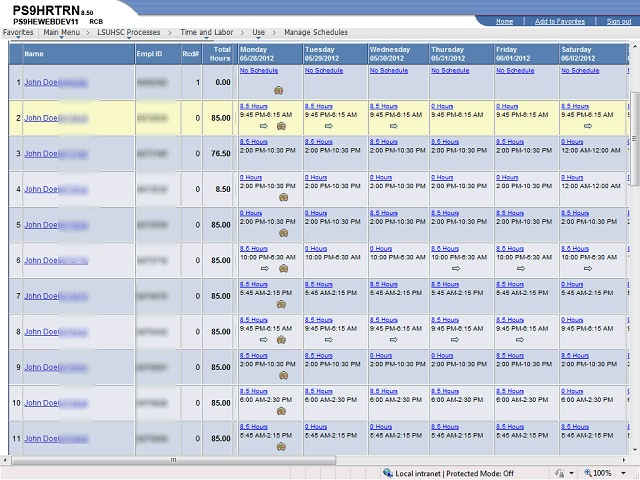Expand LSUHSC Processes breadcrumb menu
This screenshot has height=480, width=640.
coord(129,33)
